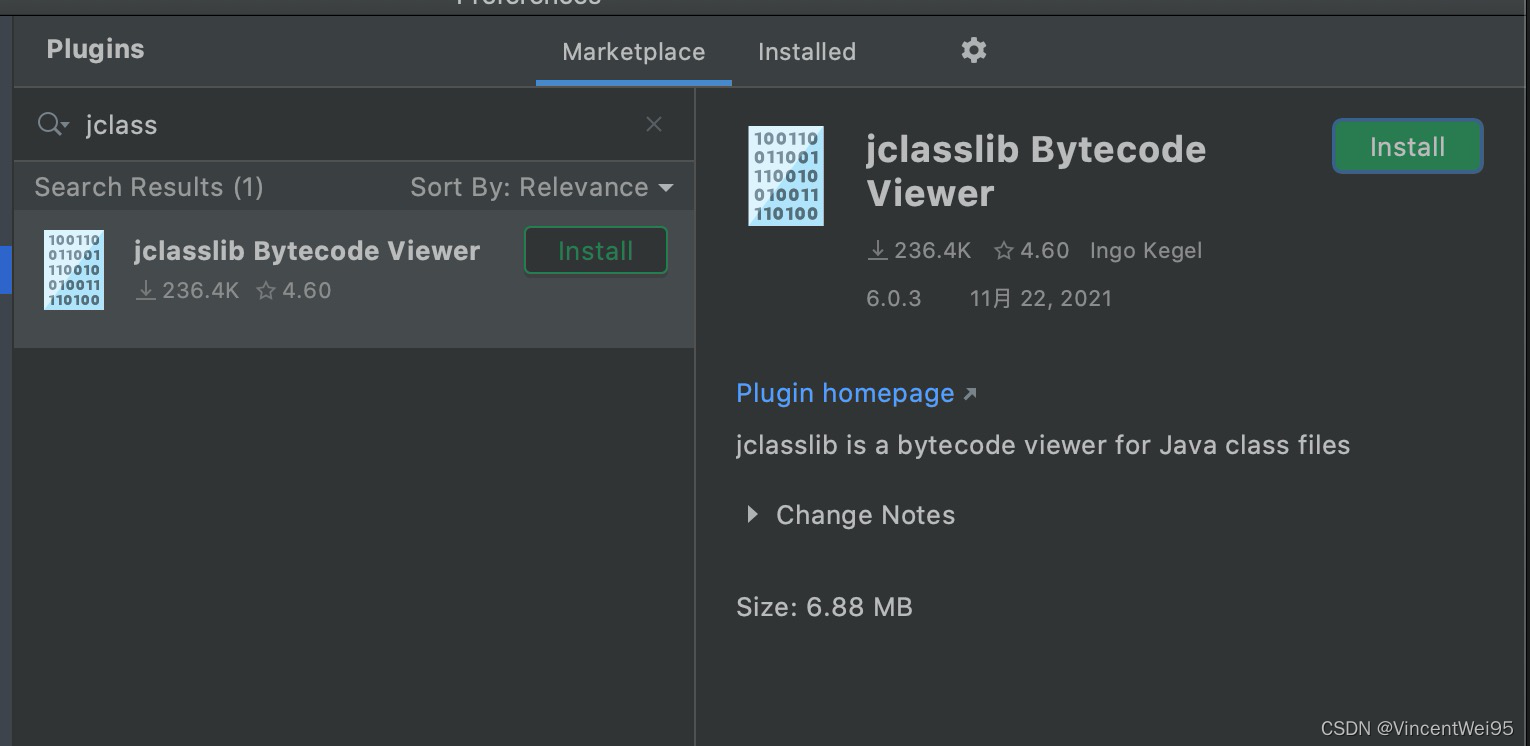Clear the jclass search text

[654, 124]
